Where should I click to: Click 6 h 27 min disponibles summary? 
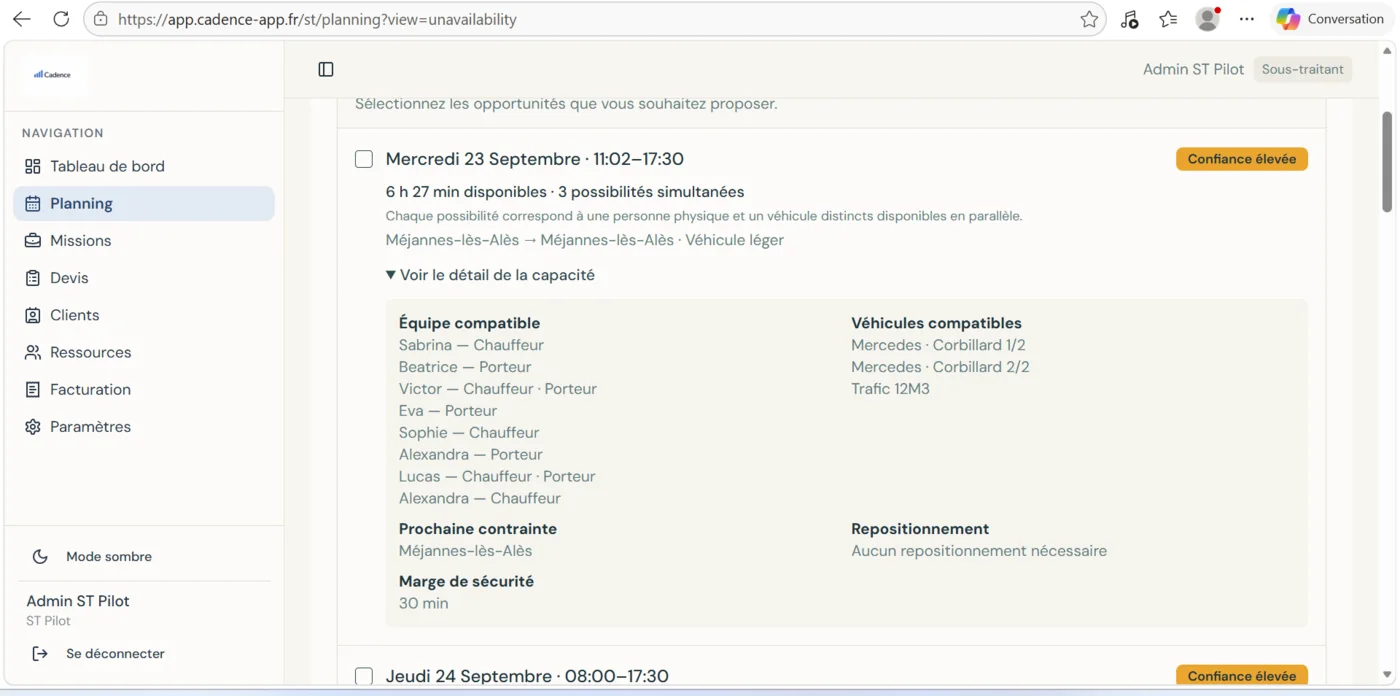(565, 192)
